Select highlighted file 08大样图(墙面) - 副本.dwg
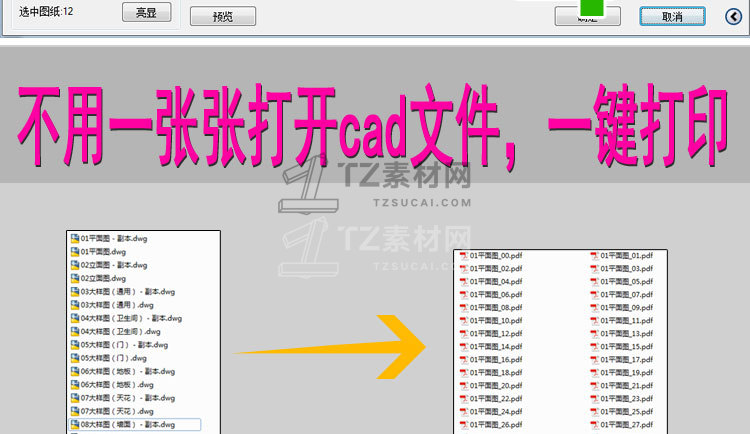The height and width of the screenshot is (434, 750). click(135, 424)
